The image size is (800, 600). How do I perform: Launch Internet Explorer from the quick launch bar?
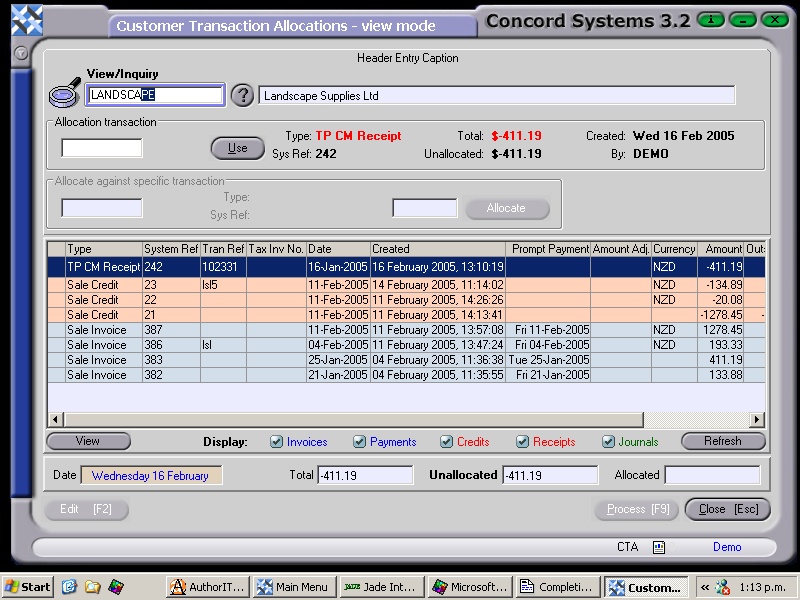[x=69, y=587]
